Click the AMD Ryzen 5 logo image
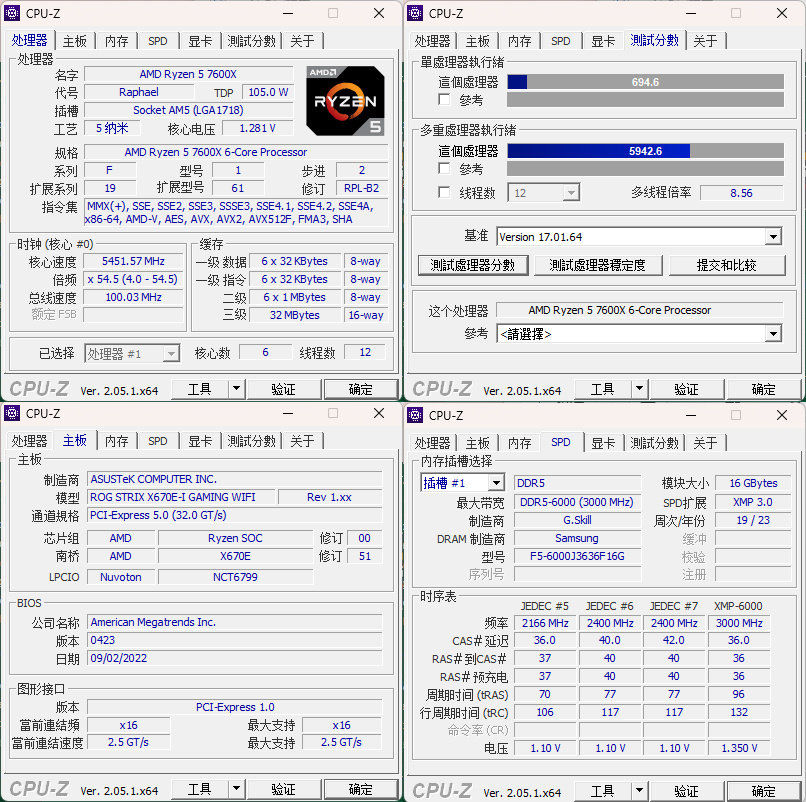This screenshot has width=806, height=802. pyautogui.click(x=345, y=101)
